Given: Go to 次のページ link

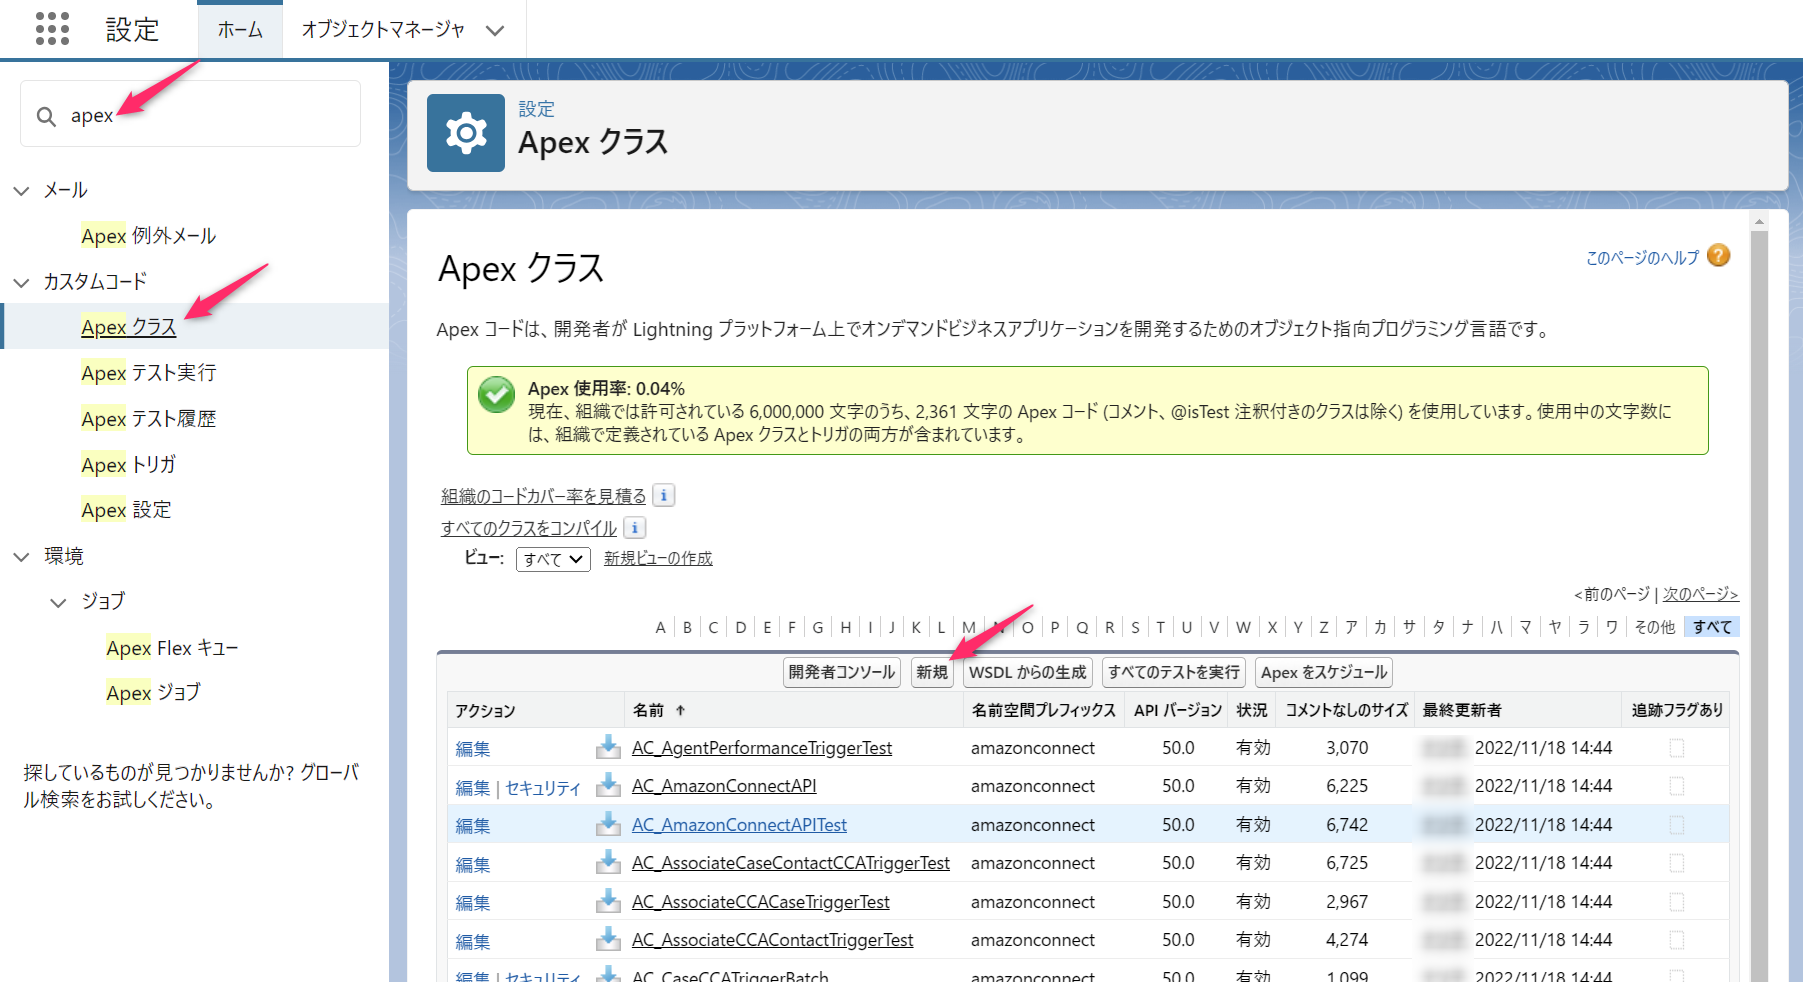Looking at the screenshot, I should click(x=1700, y=594).
